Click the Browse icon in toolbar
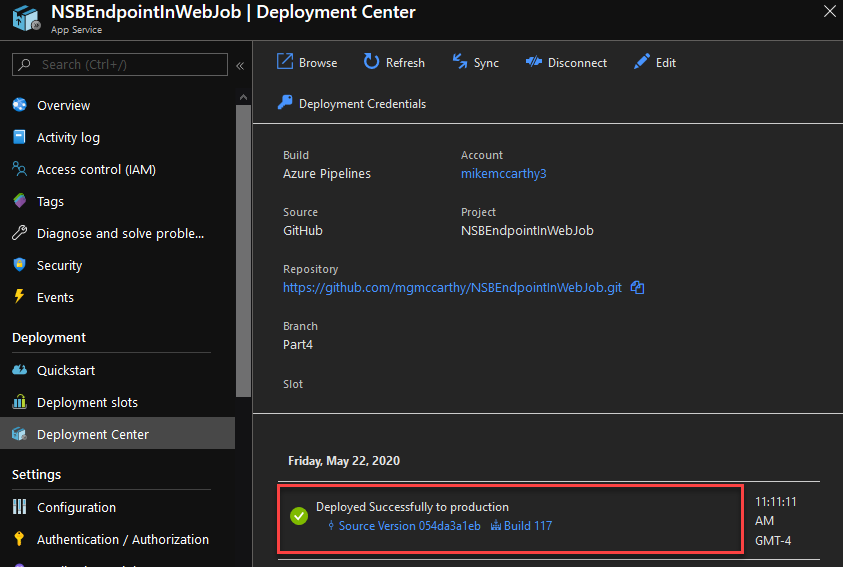Image resolution: width=843 pixels, height=567 pixels. [x=285, y=62]
